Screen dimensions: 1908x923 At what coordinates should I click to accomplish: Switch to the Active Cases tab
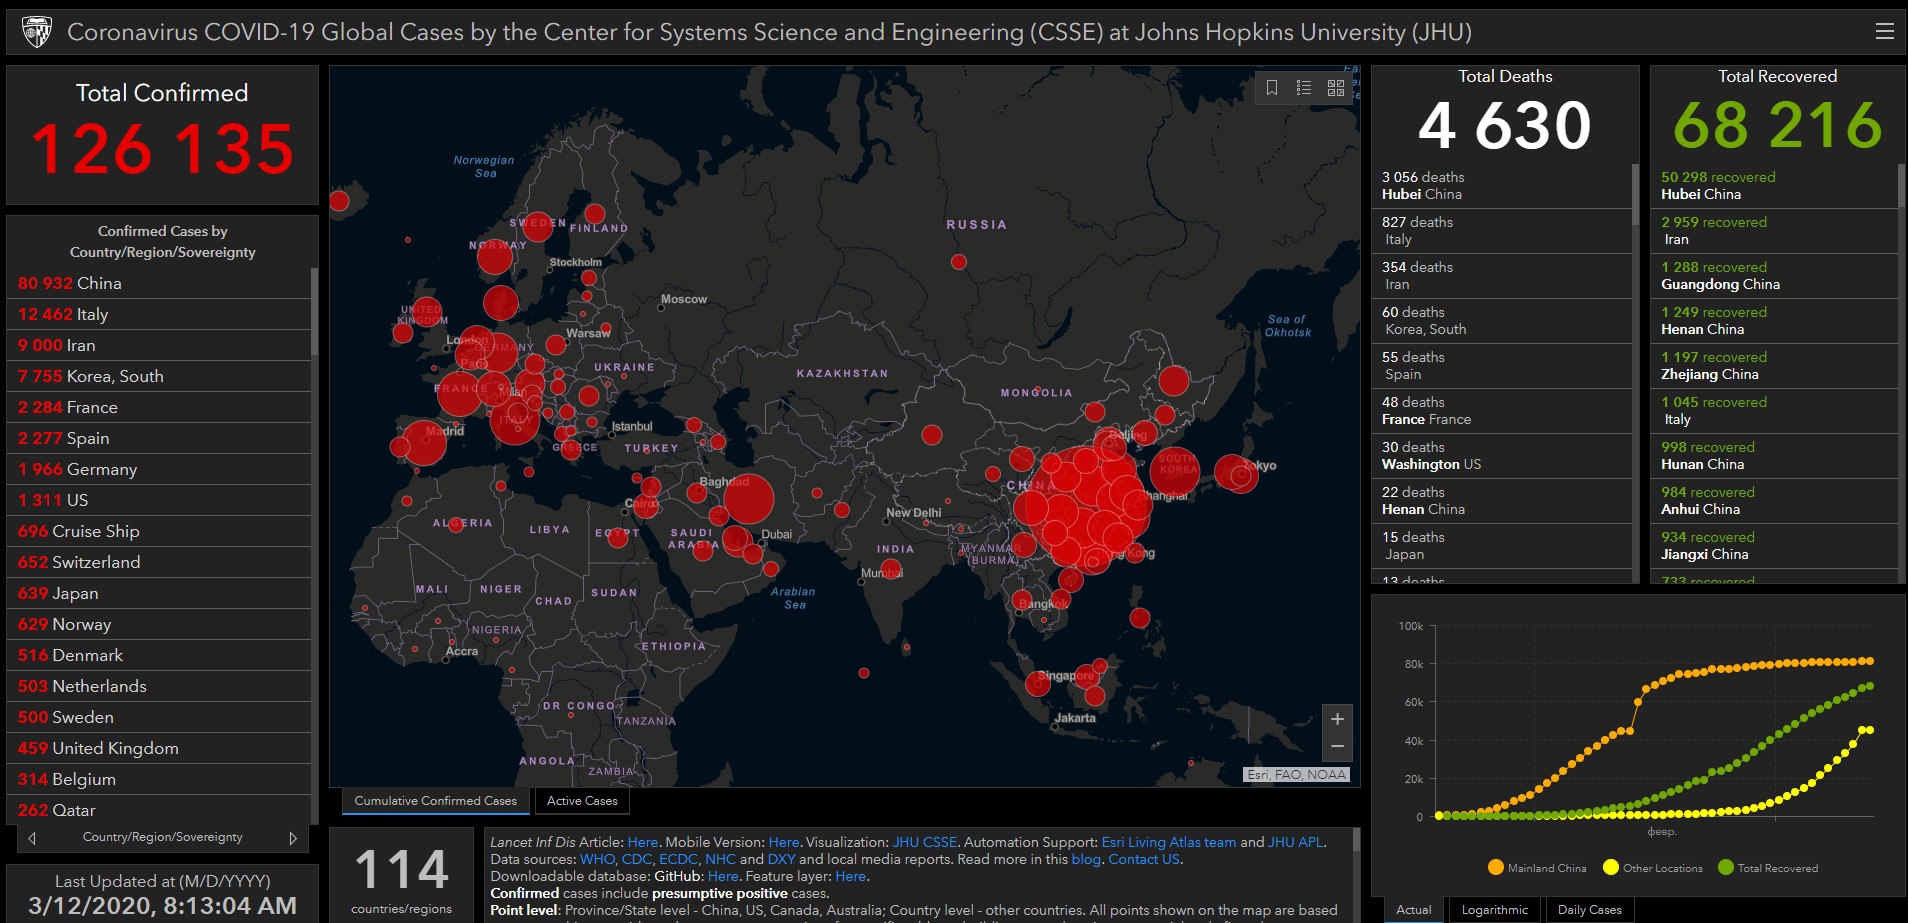[x=582, y=801]
